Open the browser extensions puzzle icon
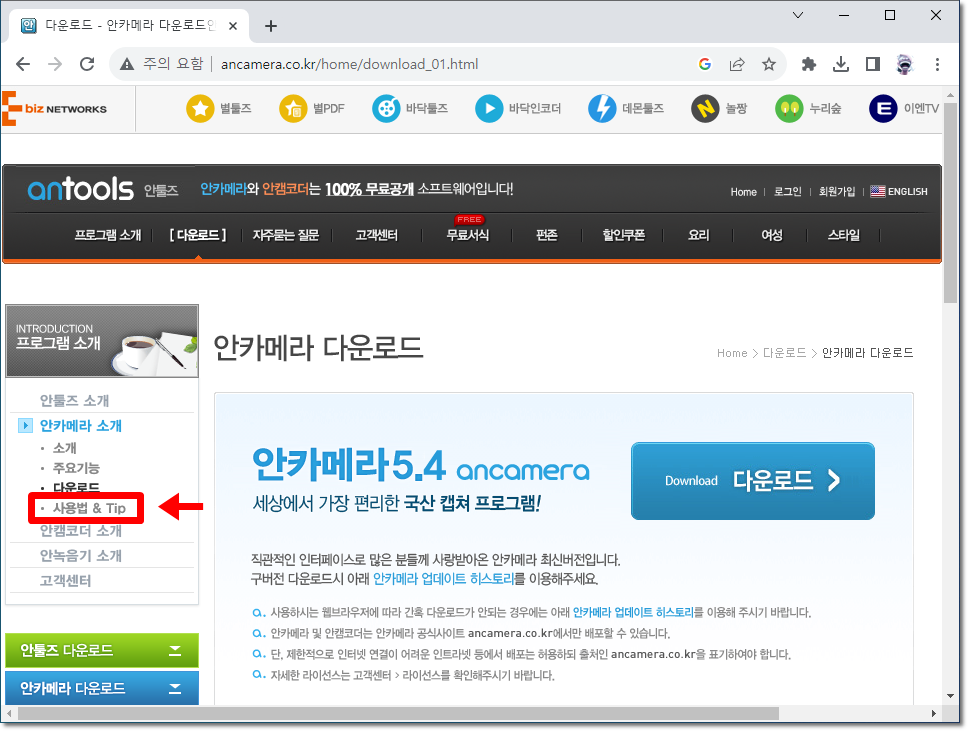The height and width of the screenshot is (731, 968). [x=809, y=64]
